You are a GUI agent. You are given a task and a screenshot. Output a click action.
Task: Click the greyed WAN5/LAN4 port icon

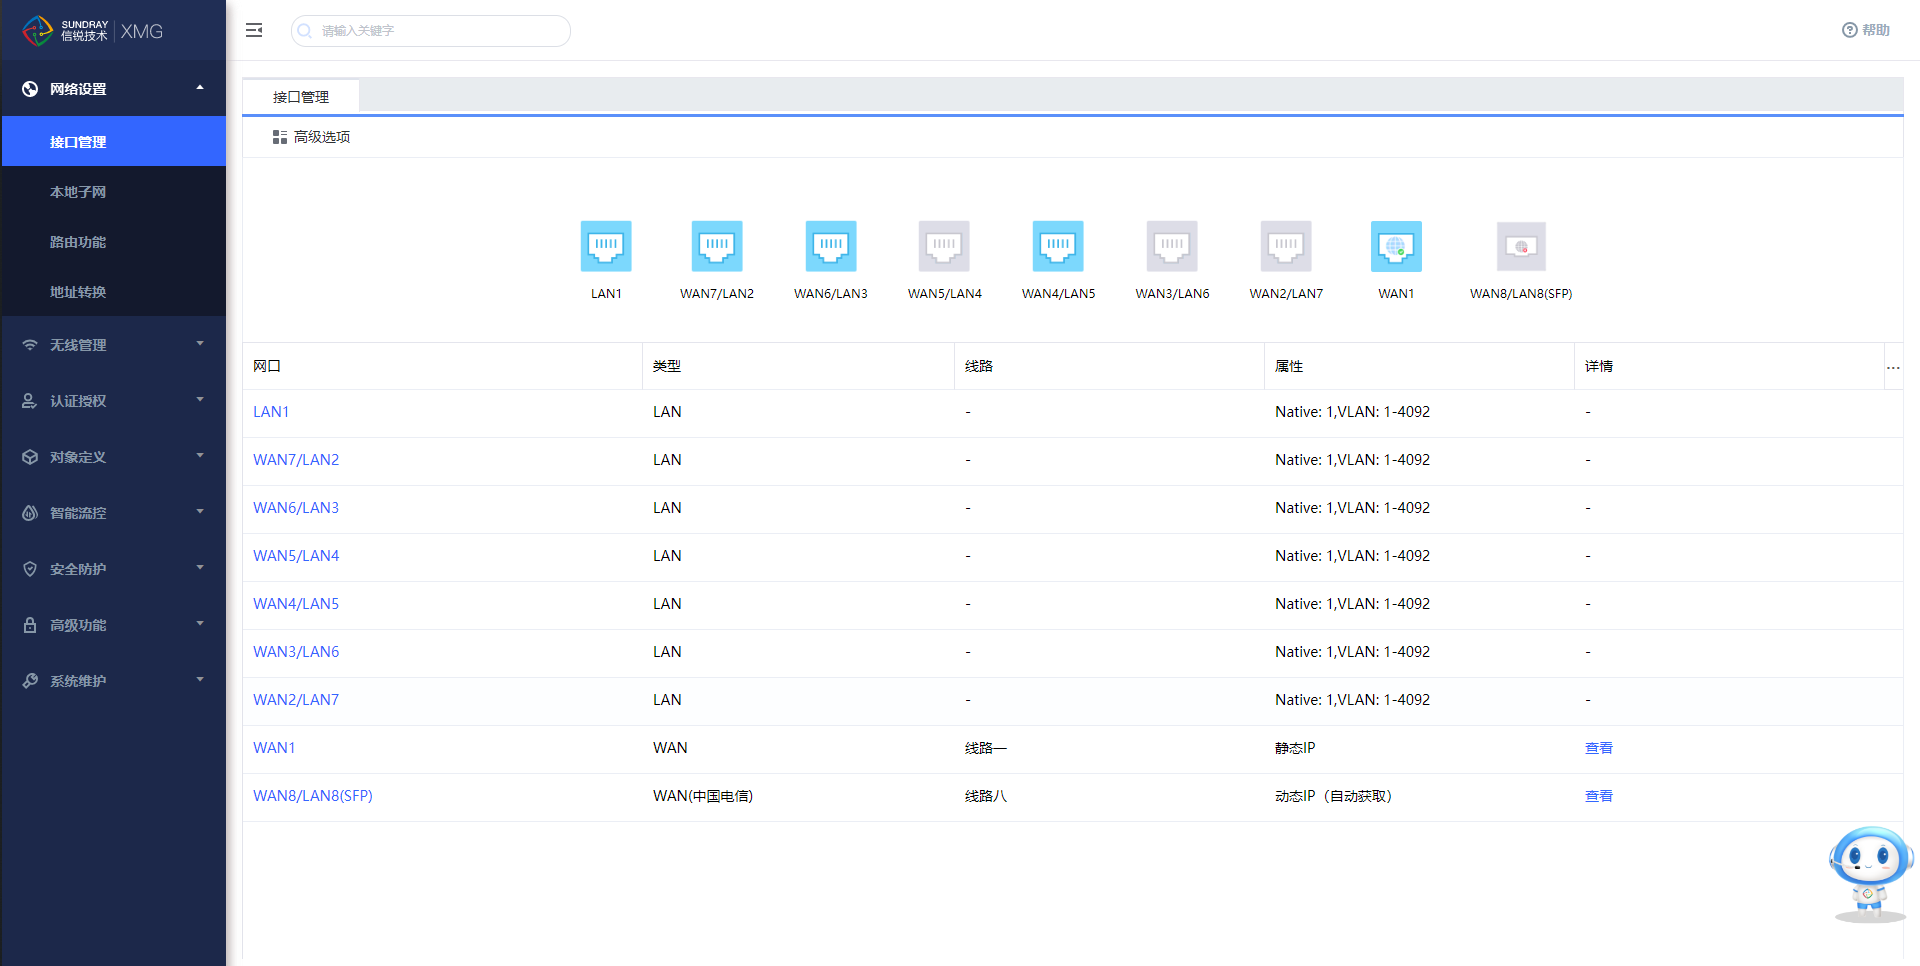pos(944,247)
